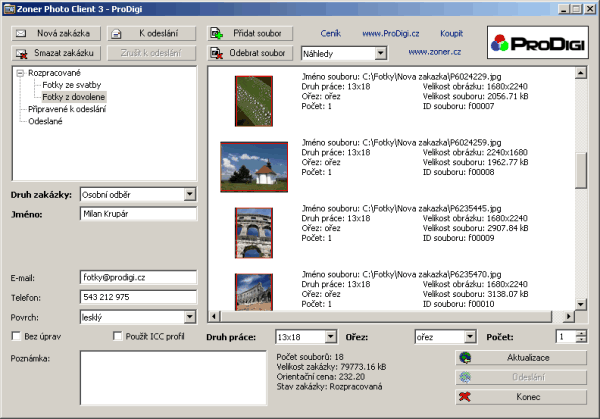
Task: Toggle the Použít ICC profil checkbox
Action: pos(117,336)
